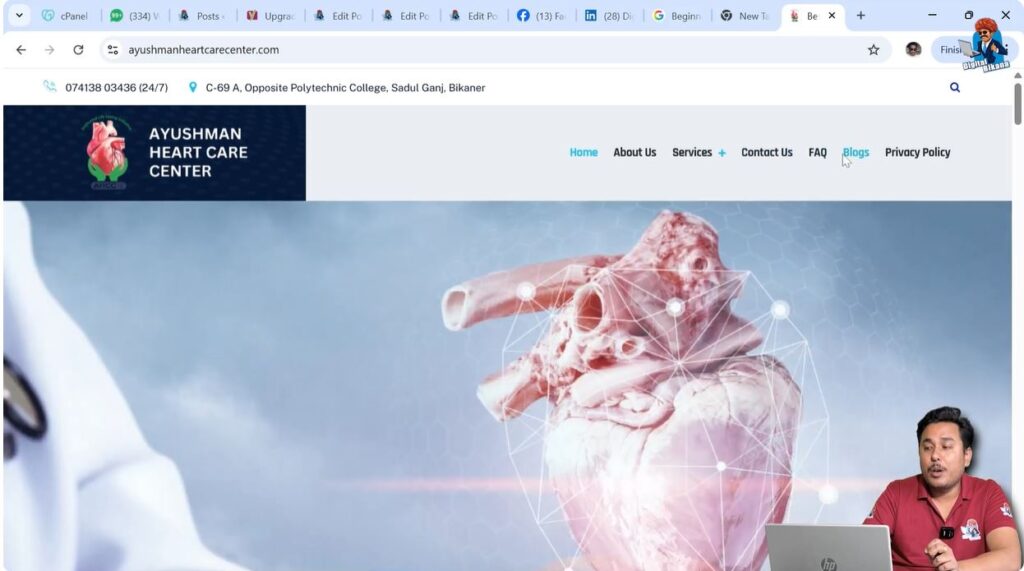The height and width of the screenshot is (571, 1024).
Task: Open the Chrome profile avatar
Action: (x=913, y=50)
